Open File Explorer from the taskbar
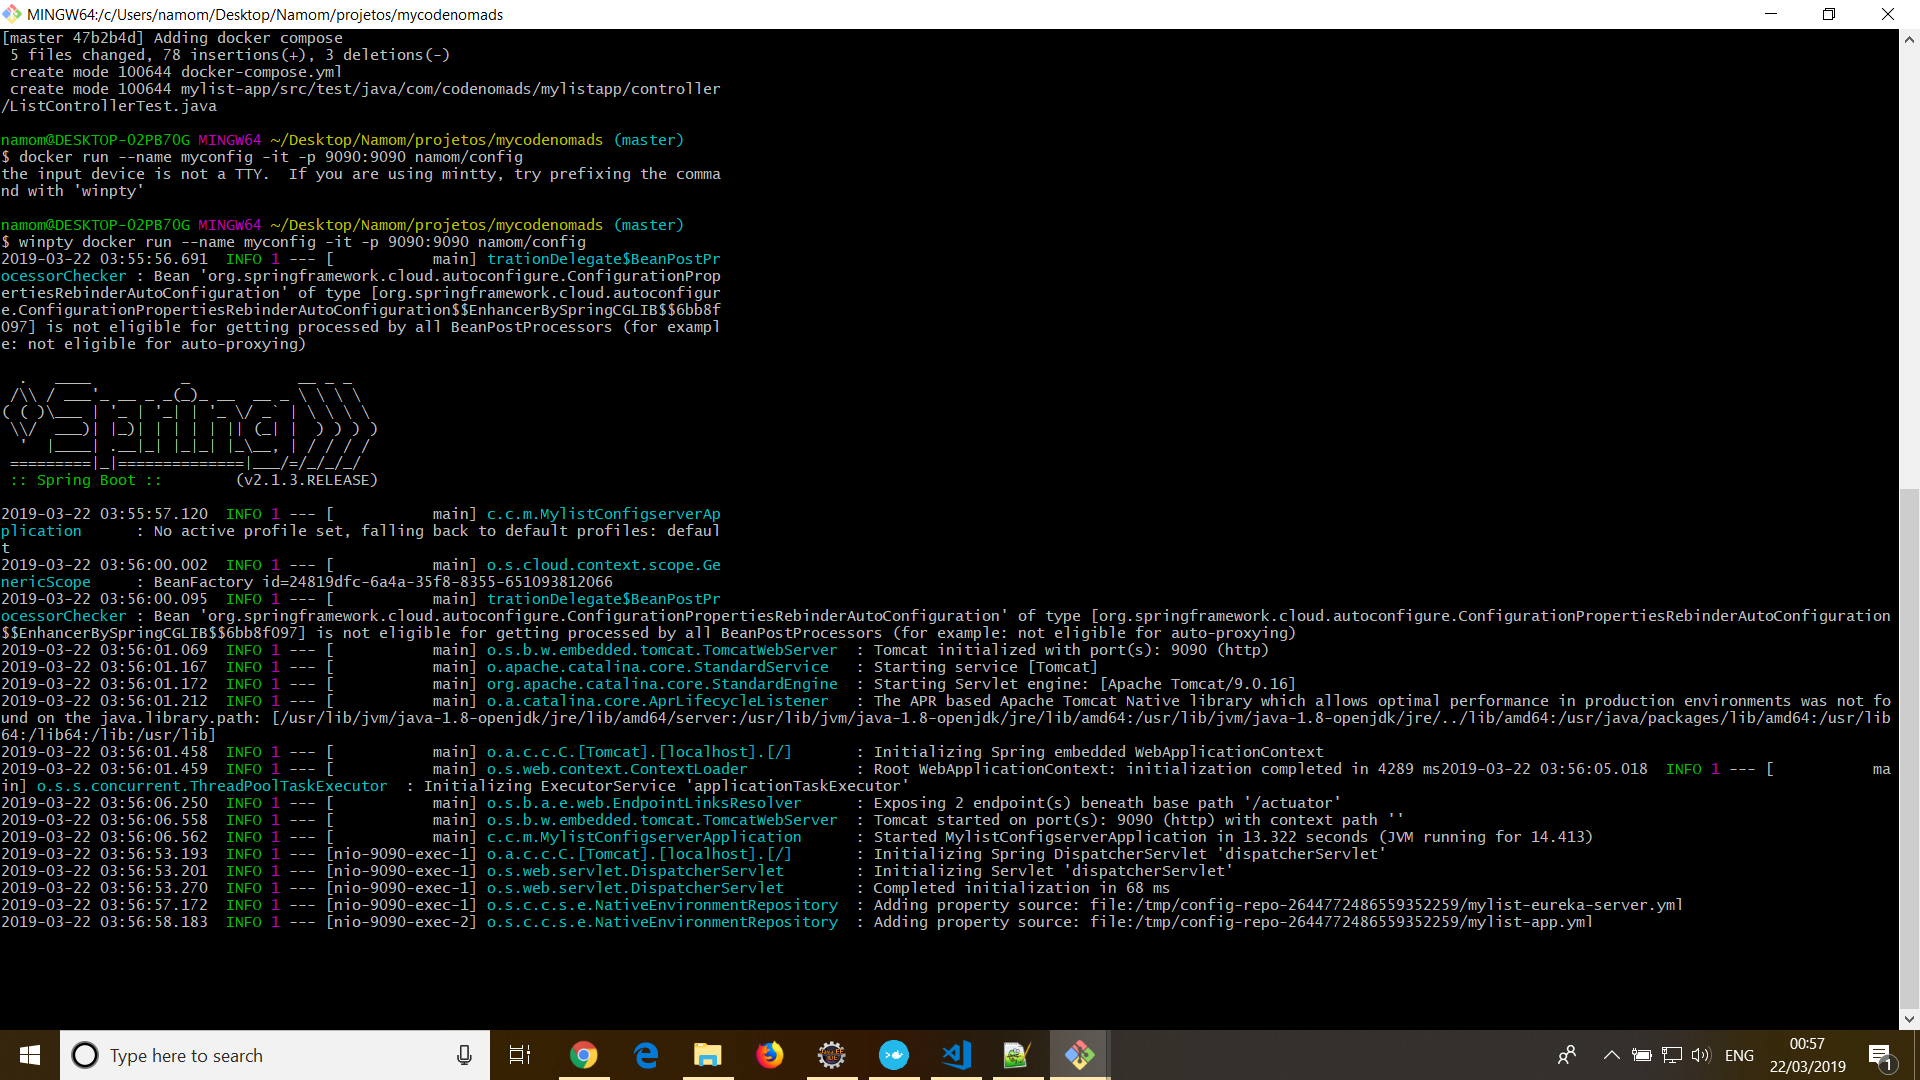Screen dimensions: 1920x1080 coord(708,1055)
